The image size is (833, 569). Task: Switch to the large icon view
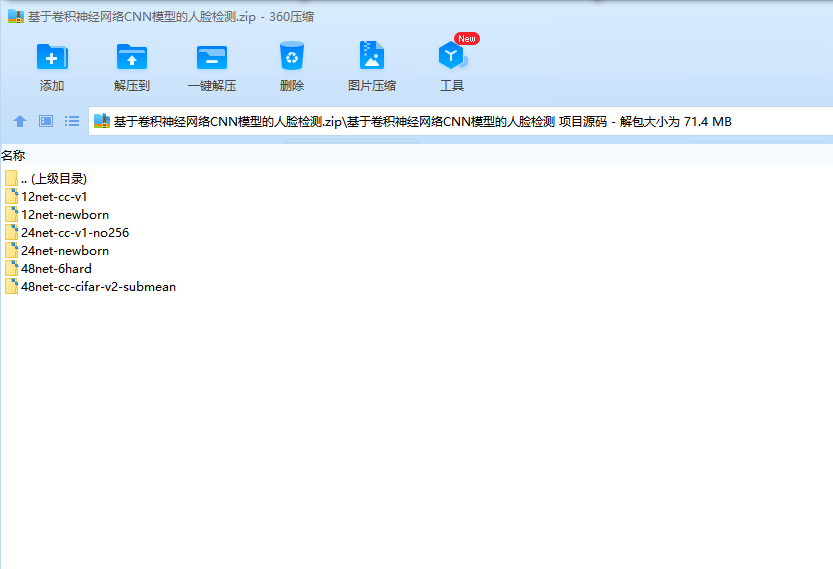click(46, 121)
